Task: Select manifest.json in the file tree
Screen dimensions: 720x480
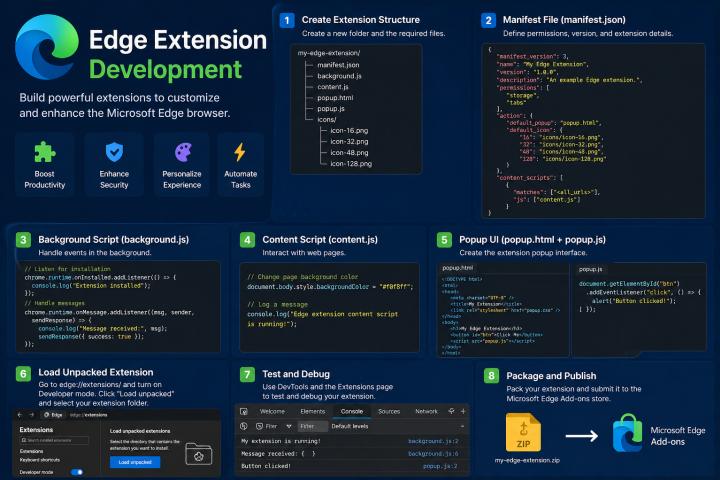Action: pyautogui.click(x=338, y=64)
